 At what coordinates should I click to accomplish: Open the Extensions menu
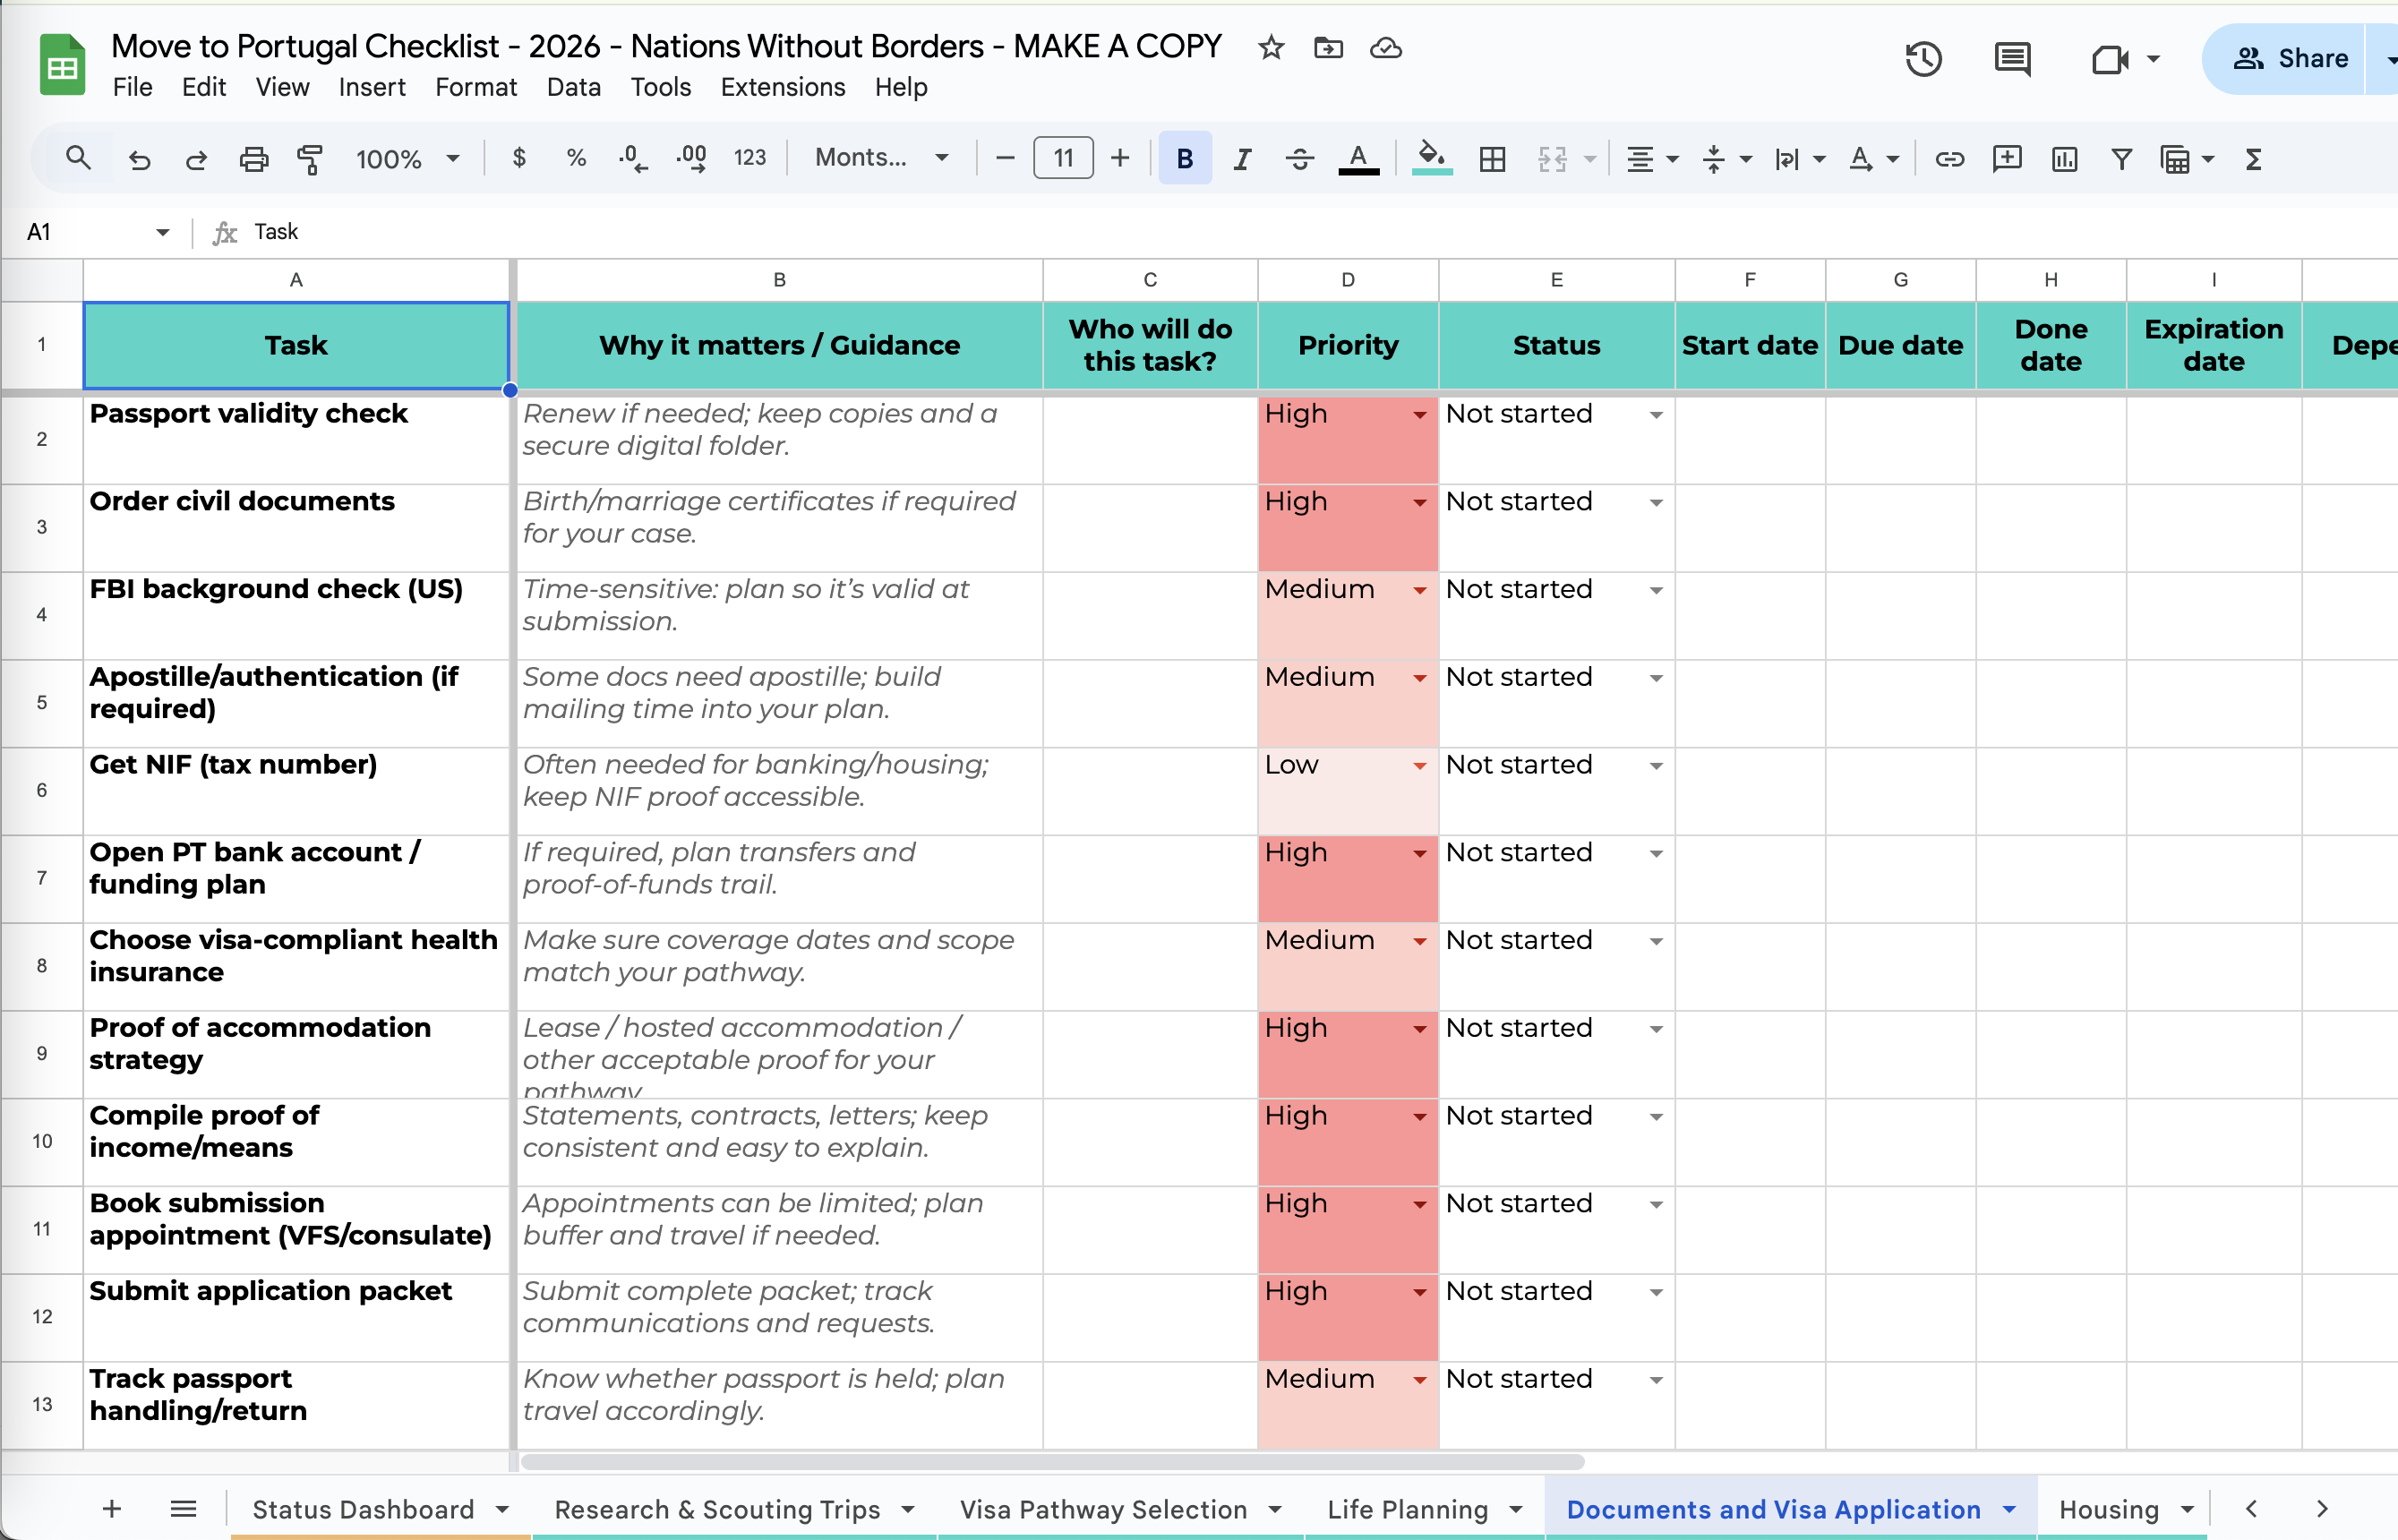[x=782, y=87]
